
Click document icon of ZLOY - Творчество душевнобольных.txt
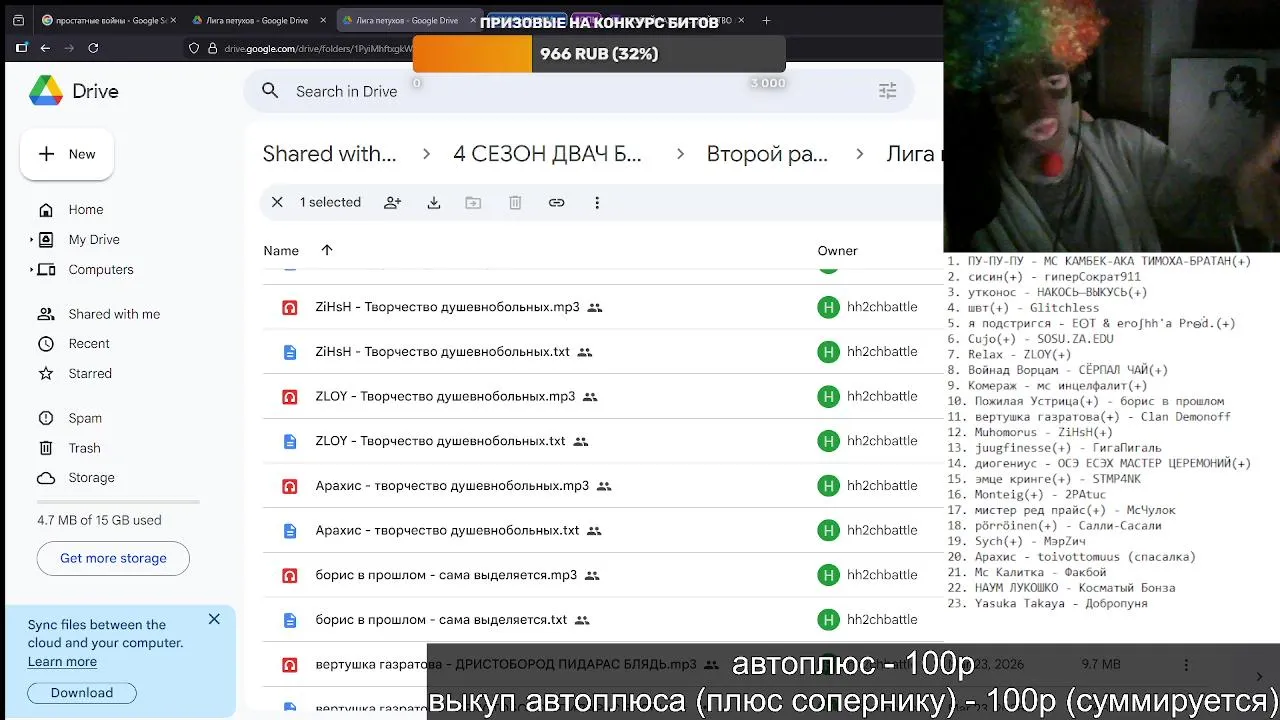pyautogui.click(x=290, y=441)
